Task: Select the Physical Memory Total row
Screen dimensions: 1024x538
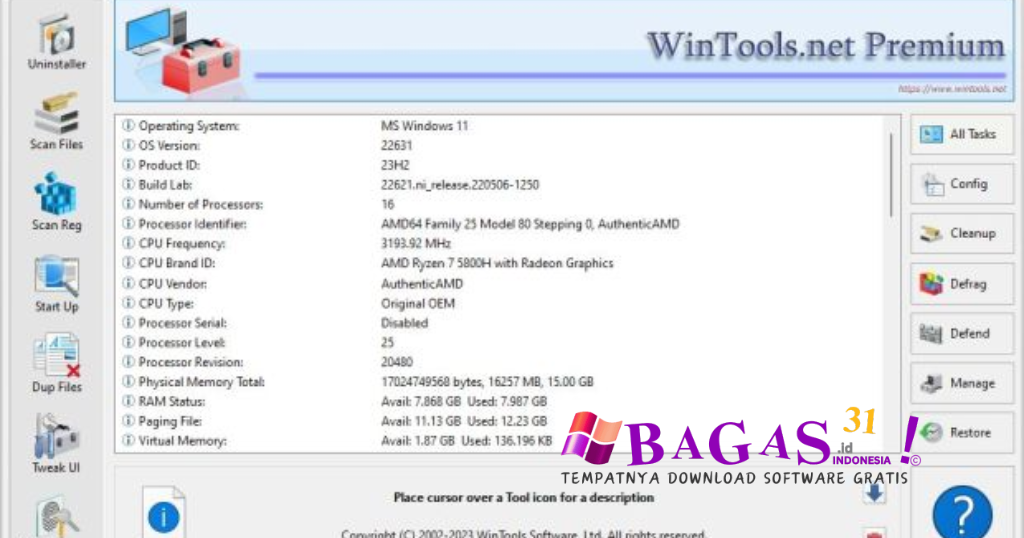Action: point(502,382)
